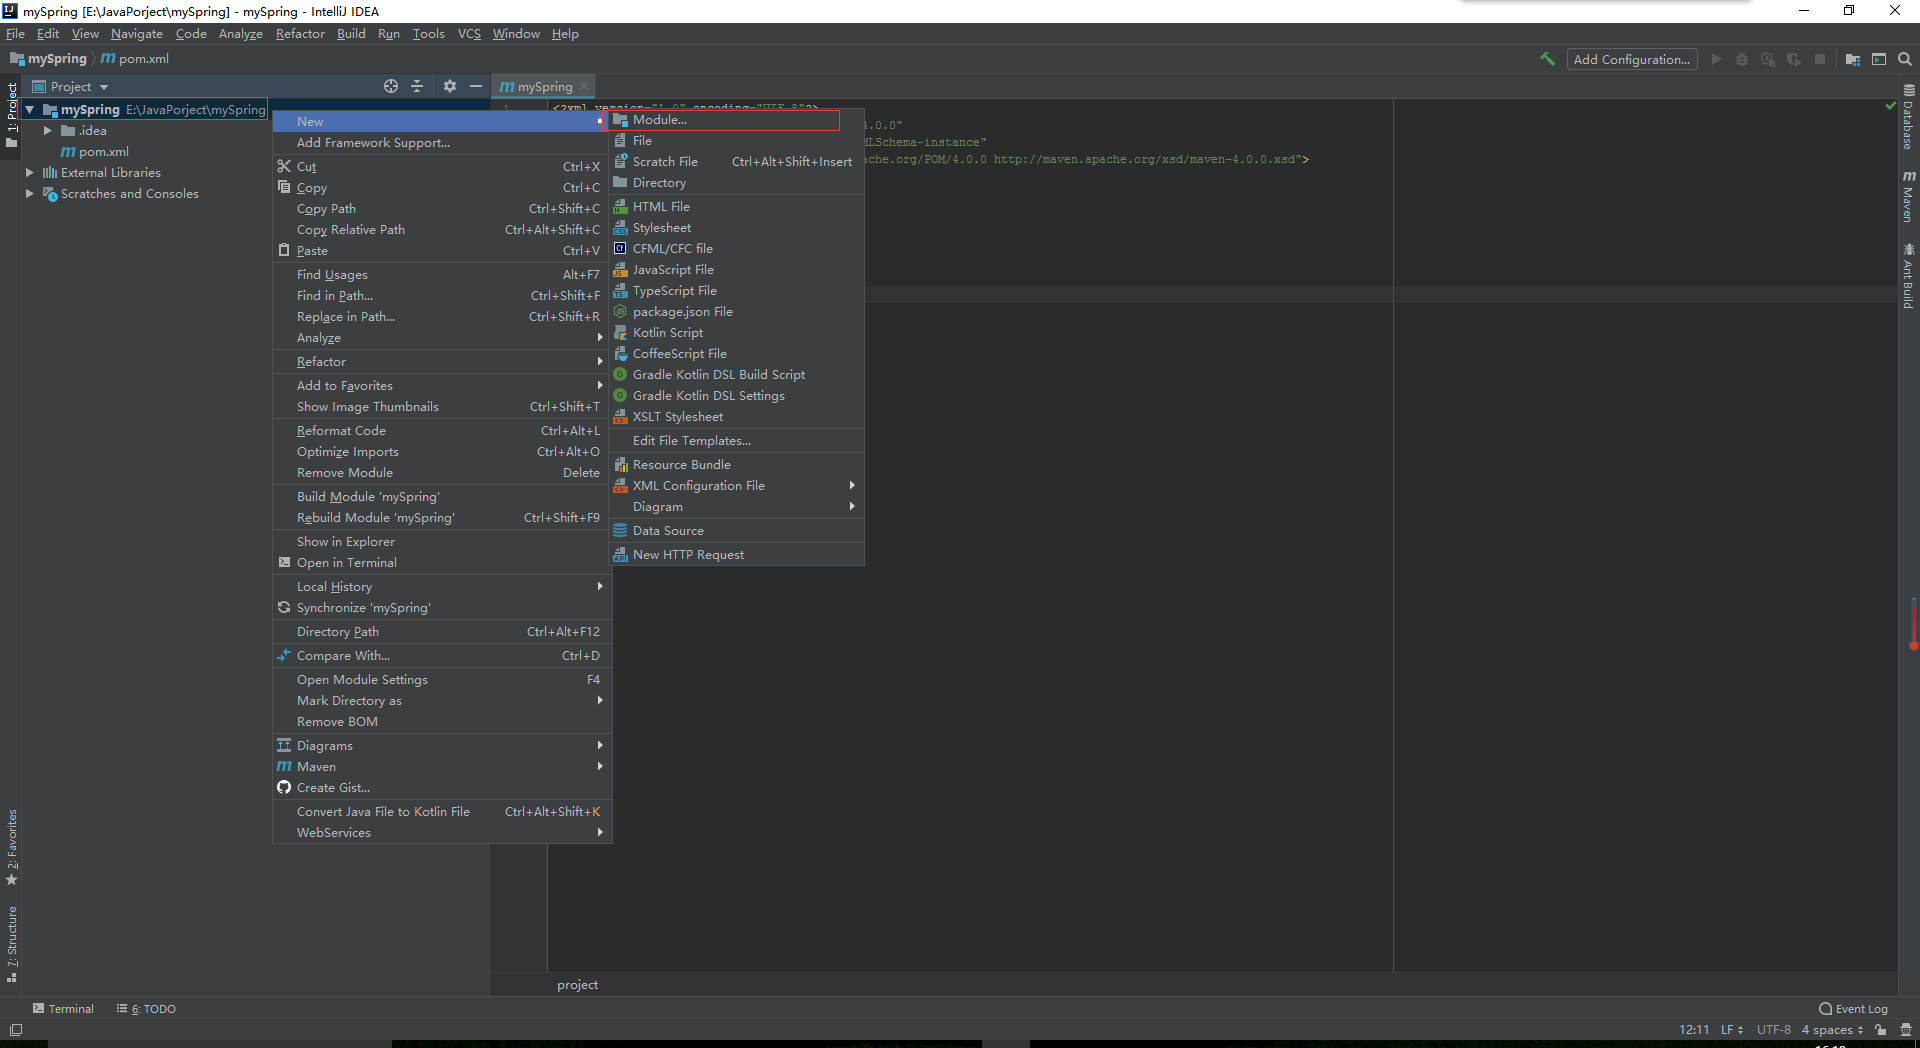Select pom.xml in project tree

pos(95,152)
